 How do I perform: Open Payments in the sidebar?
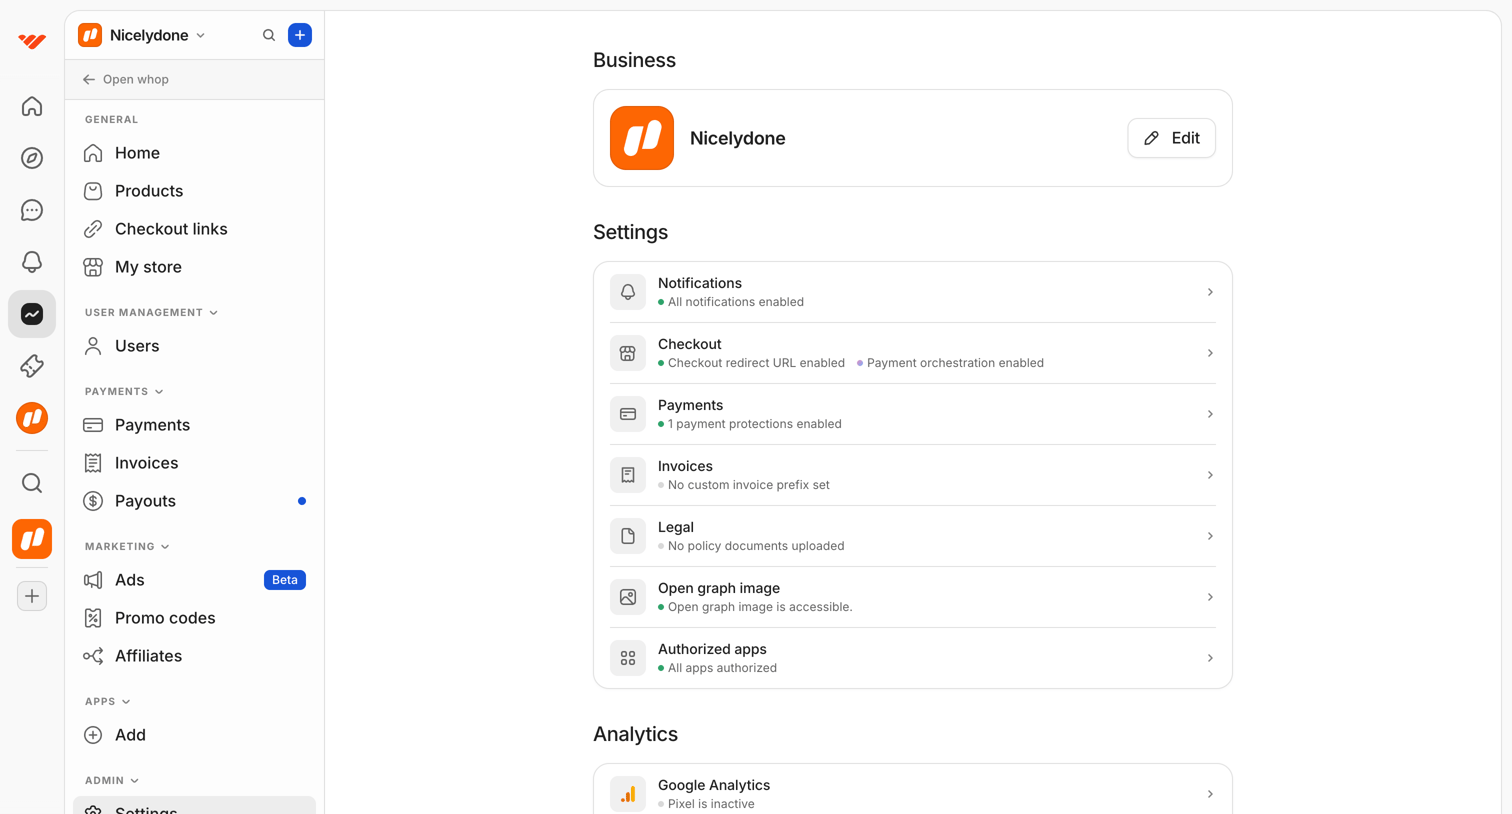(x=194, y=425)
